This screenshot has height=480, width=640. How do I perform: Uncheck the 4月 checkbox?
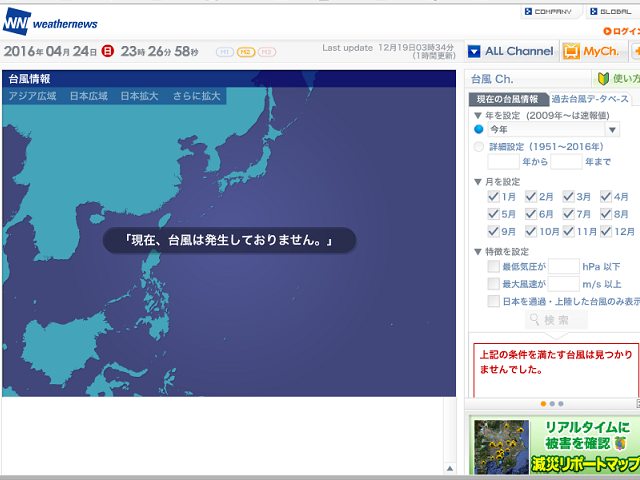(606, 197)
